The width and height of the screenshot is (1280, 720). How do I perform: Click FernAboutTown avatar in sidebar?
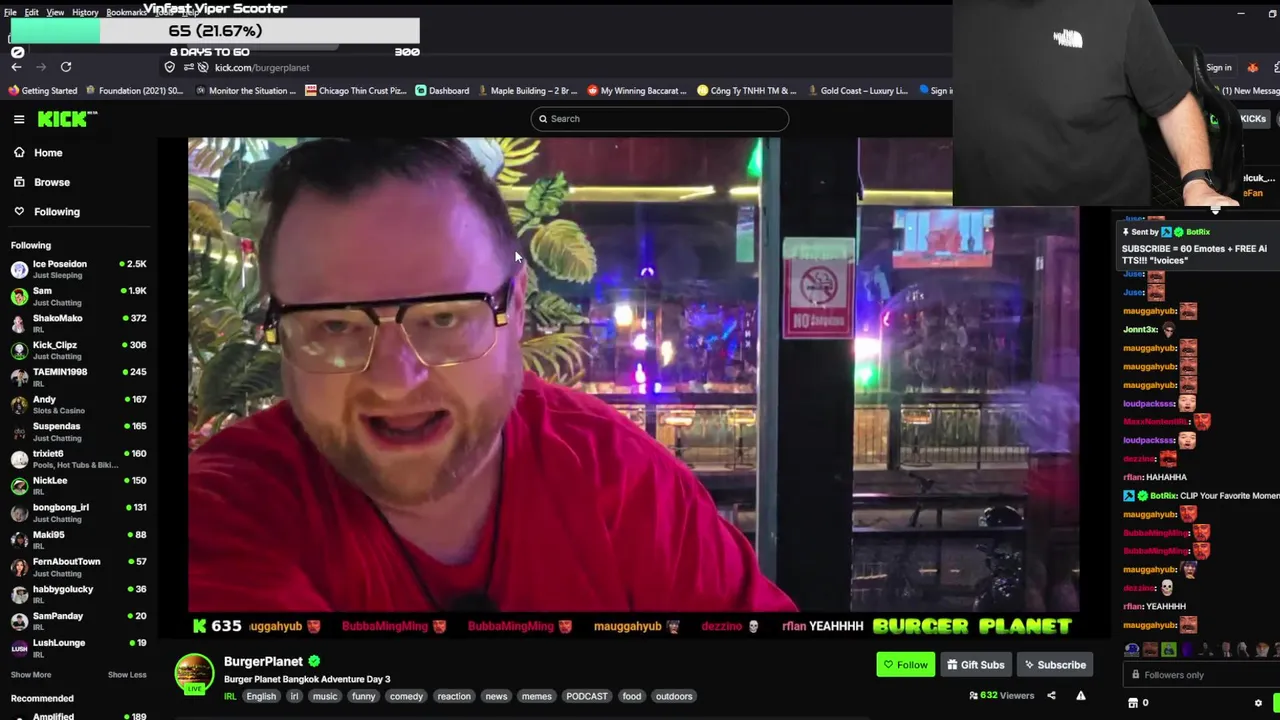point(19,567)
